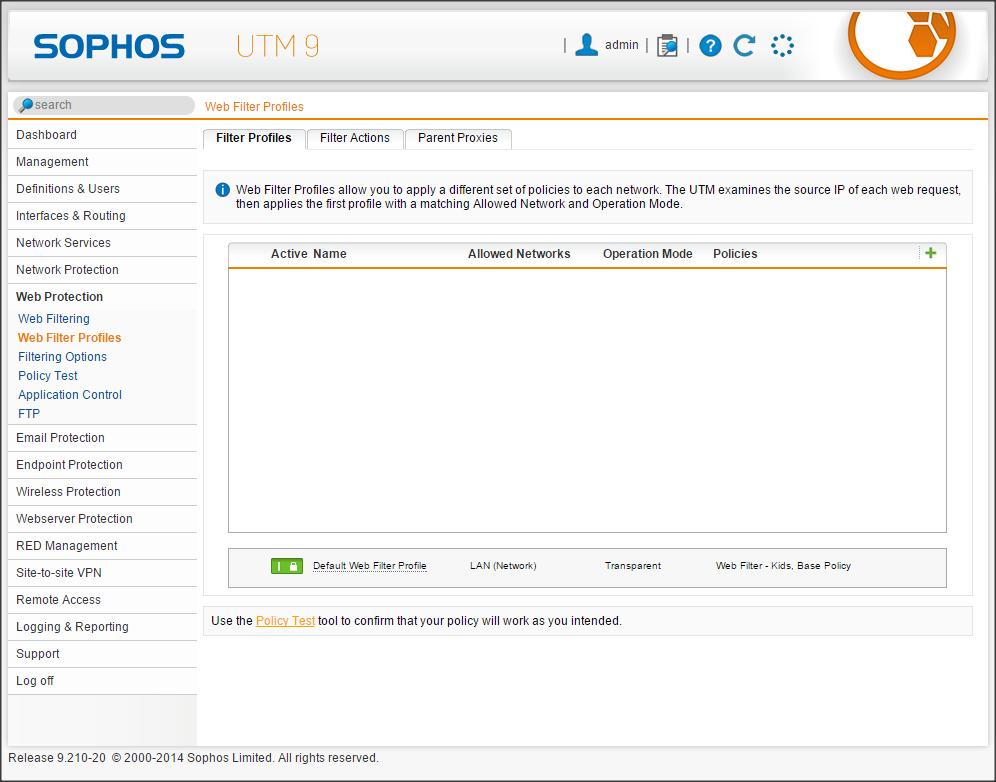Expand the Definitions & Users section
Image resolution: width=996 pixels, height=782 pixels.
pos(68,189)
